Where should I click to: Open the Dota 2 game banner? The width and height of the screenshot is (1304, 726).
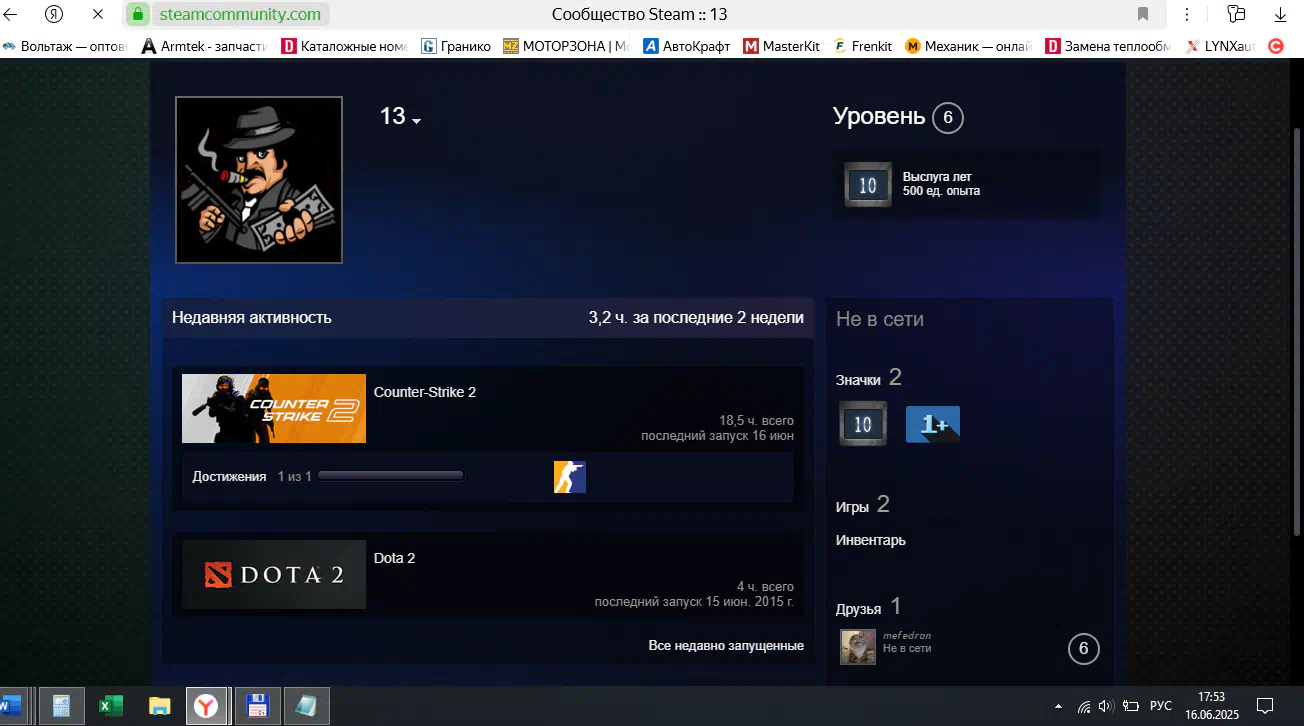pyautogui.click(x=274, y=575)
